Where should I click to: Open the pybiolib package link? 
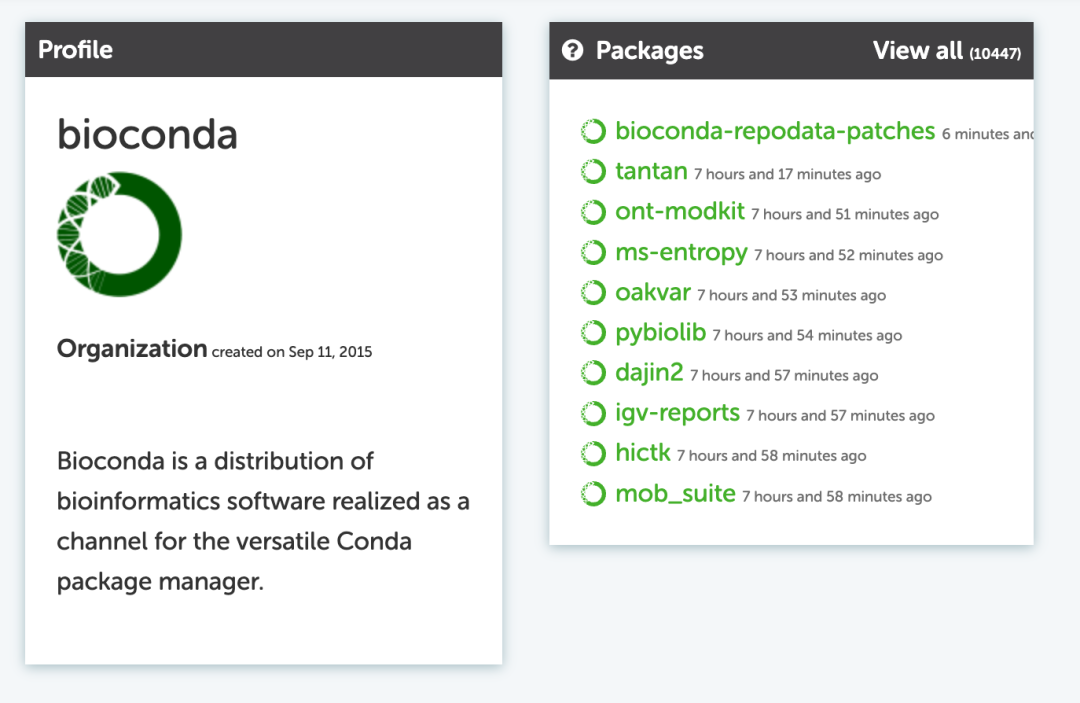tap(660, 333)
